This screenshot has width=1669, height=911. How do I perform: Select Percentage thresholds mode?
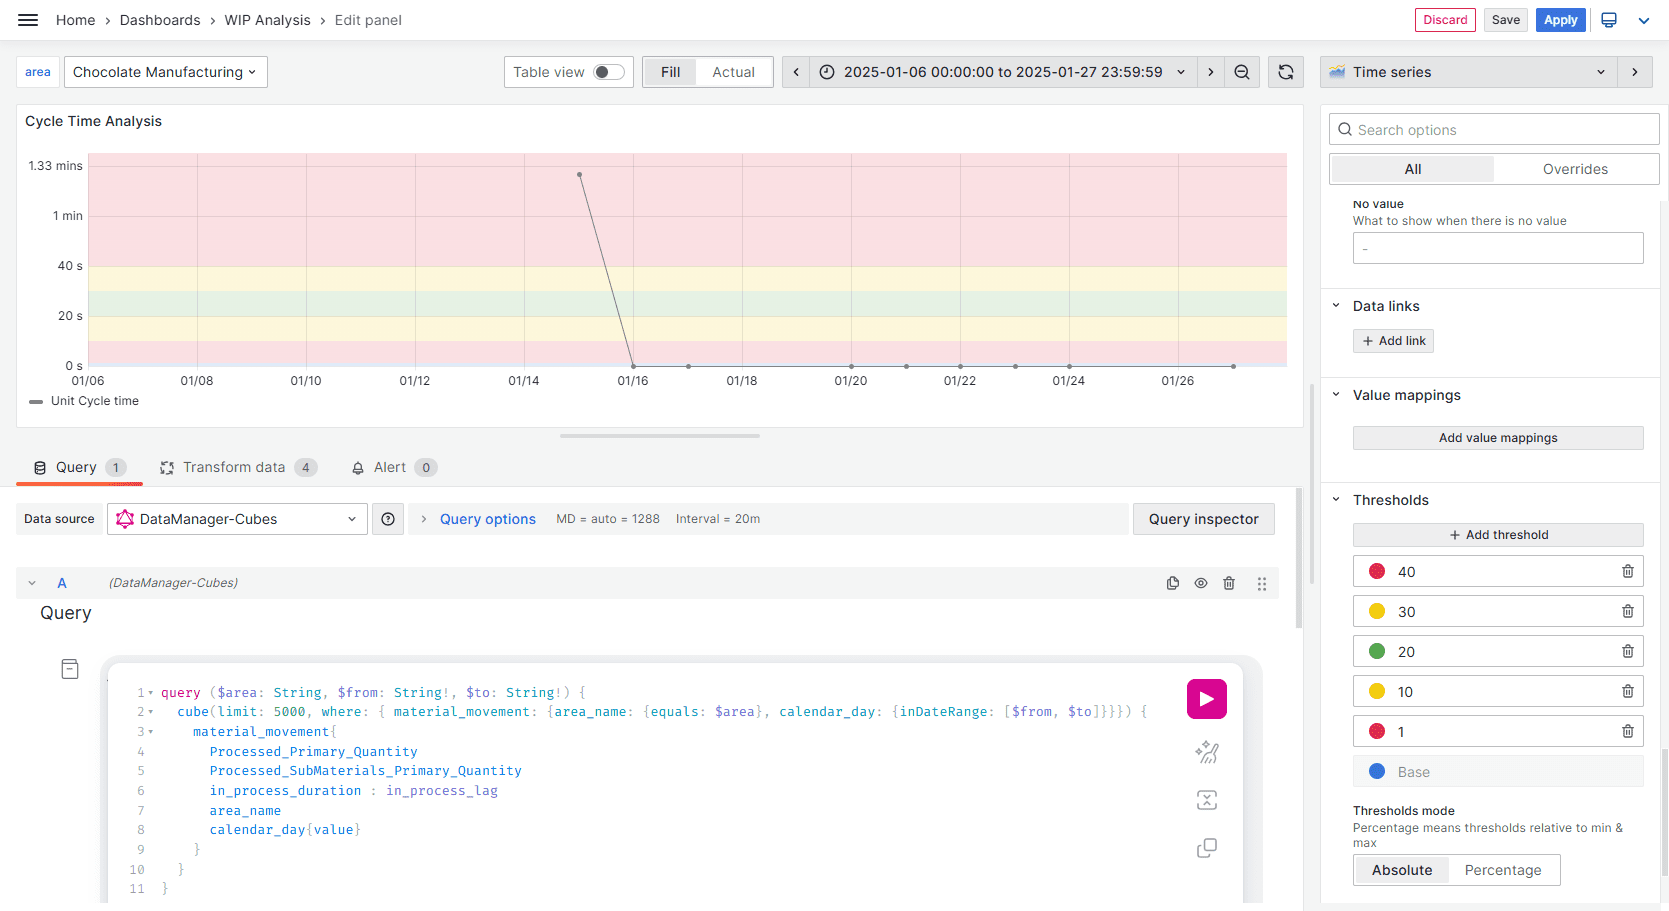coord(1502,870)
